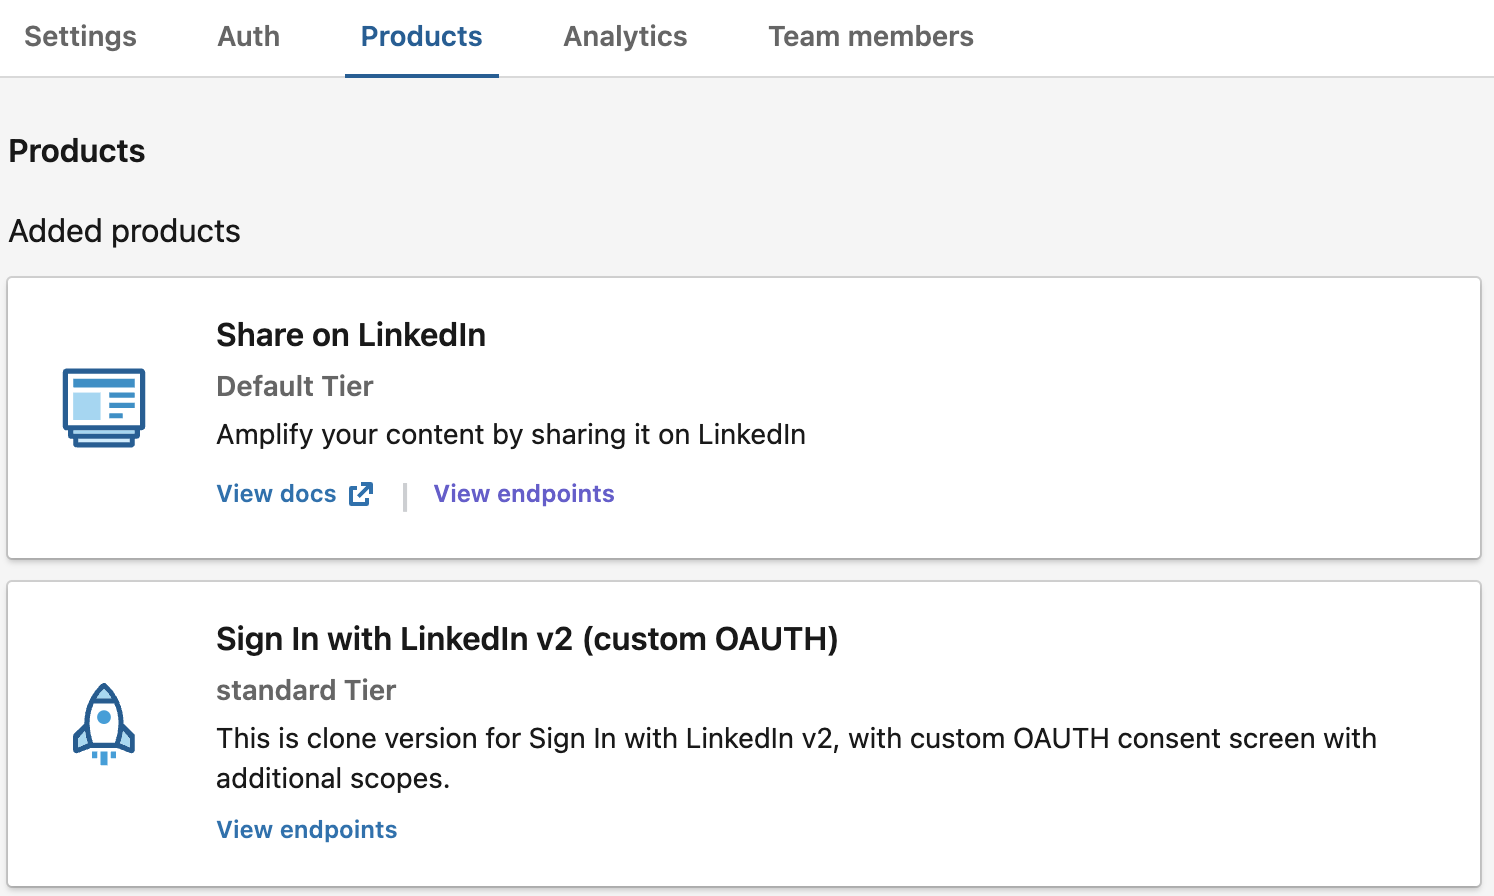Click the Share on LinkedIn newspaper icon

click(104, 407)
